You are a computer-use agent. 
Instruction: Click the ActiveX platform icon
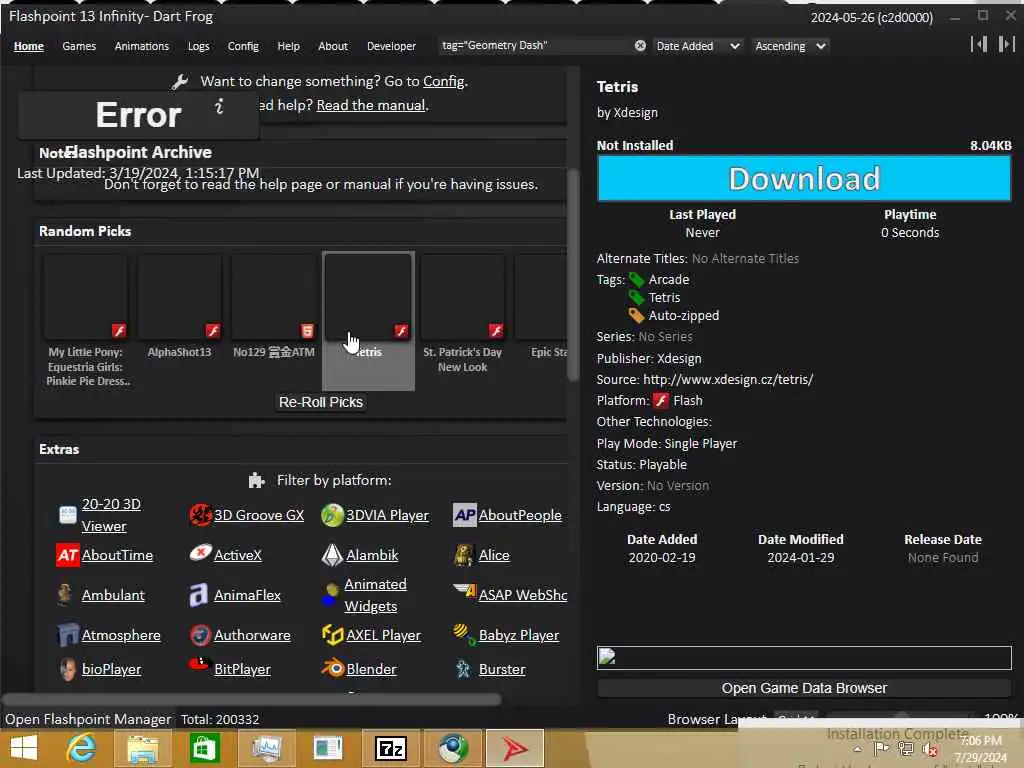pyautogui.click(x=200, y=554)
